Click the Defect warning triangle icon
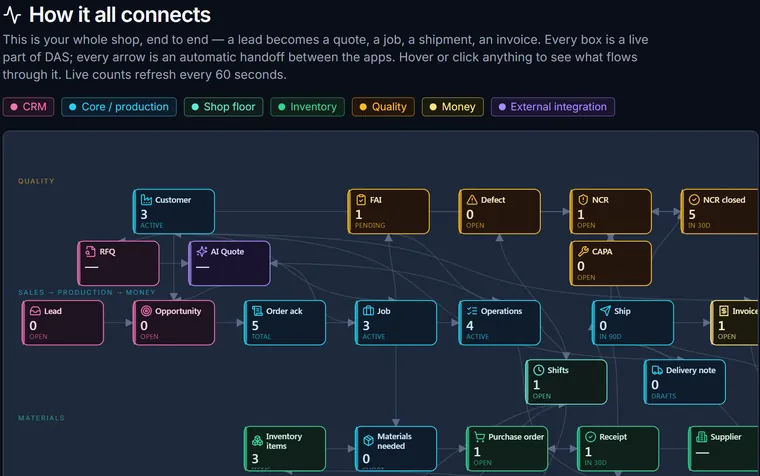 [x=472, y=200]
